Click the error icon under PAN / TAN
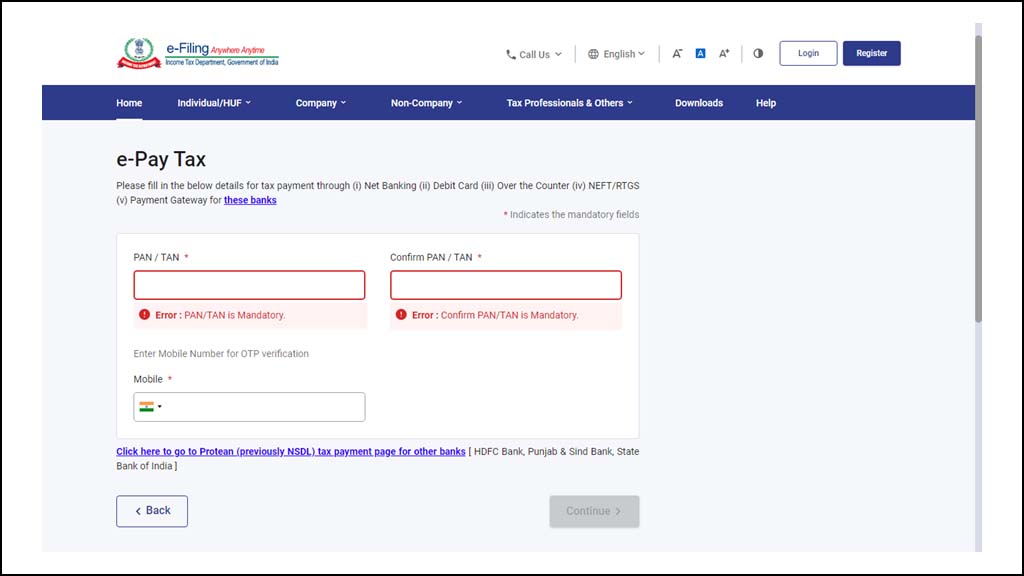The image size is (1024, 576). [x=144, y=315]
